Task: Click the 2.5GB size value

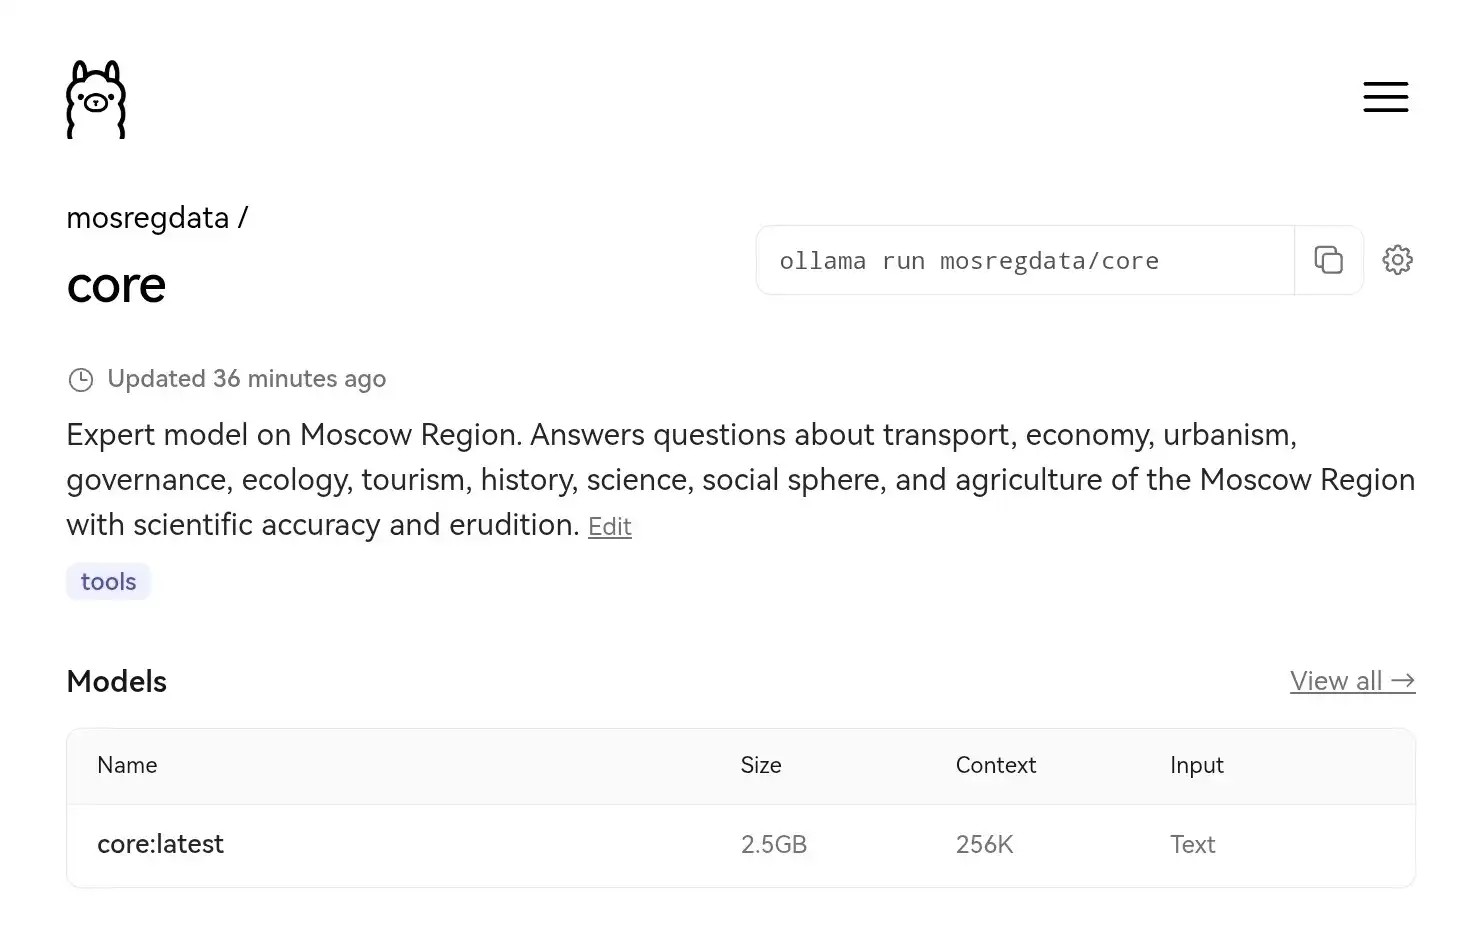Action: [773, 844]
